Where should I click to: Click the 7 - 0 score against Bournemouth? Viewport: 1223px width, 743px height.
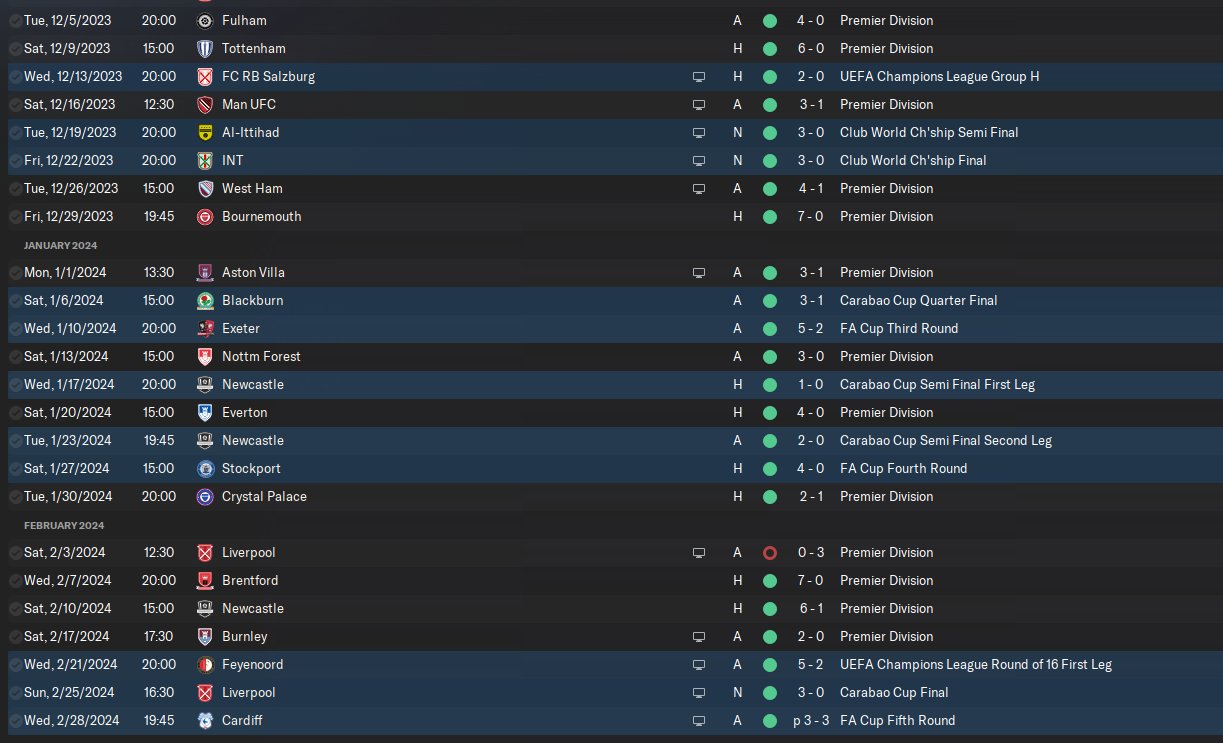click(810, 216)
